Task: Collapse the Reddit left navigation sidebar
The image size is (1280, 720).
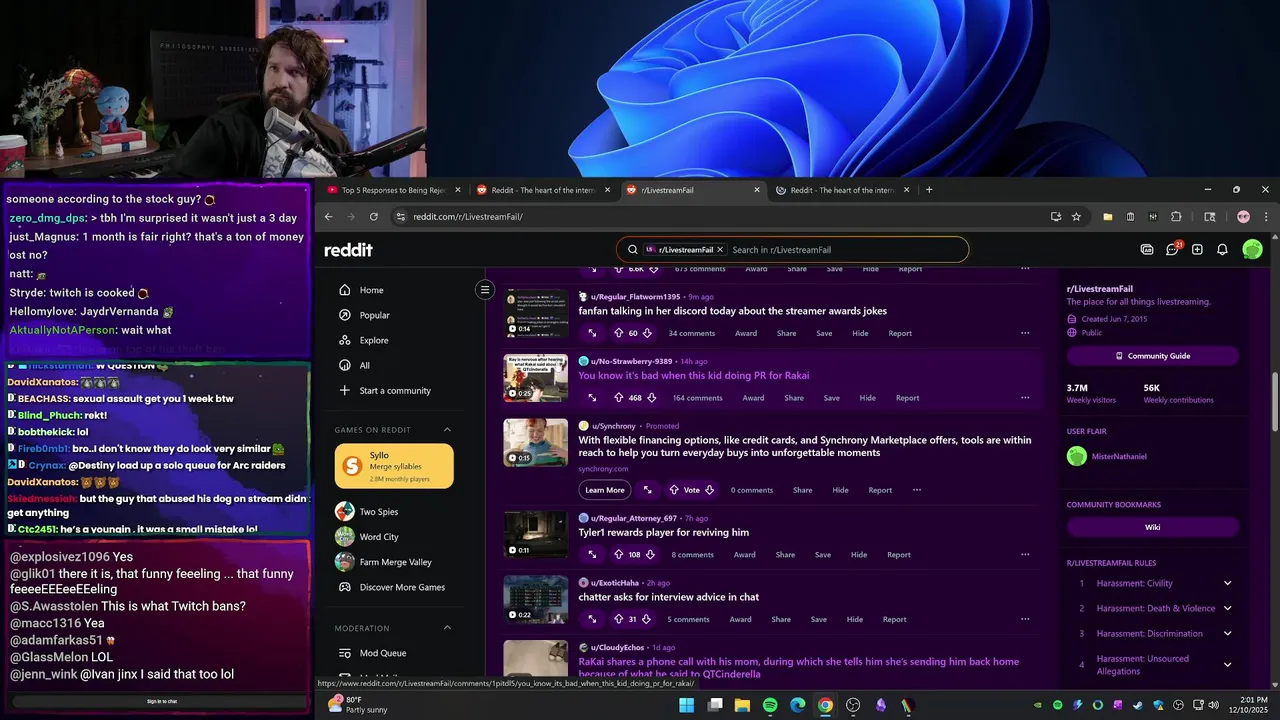Action: tap(485, 290)
